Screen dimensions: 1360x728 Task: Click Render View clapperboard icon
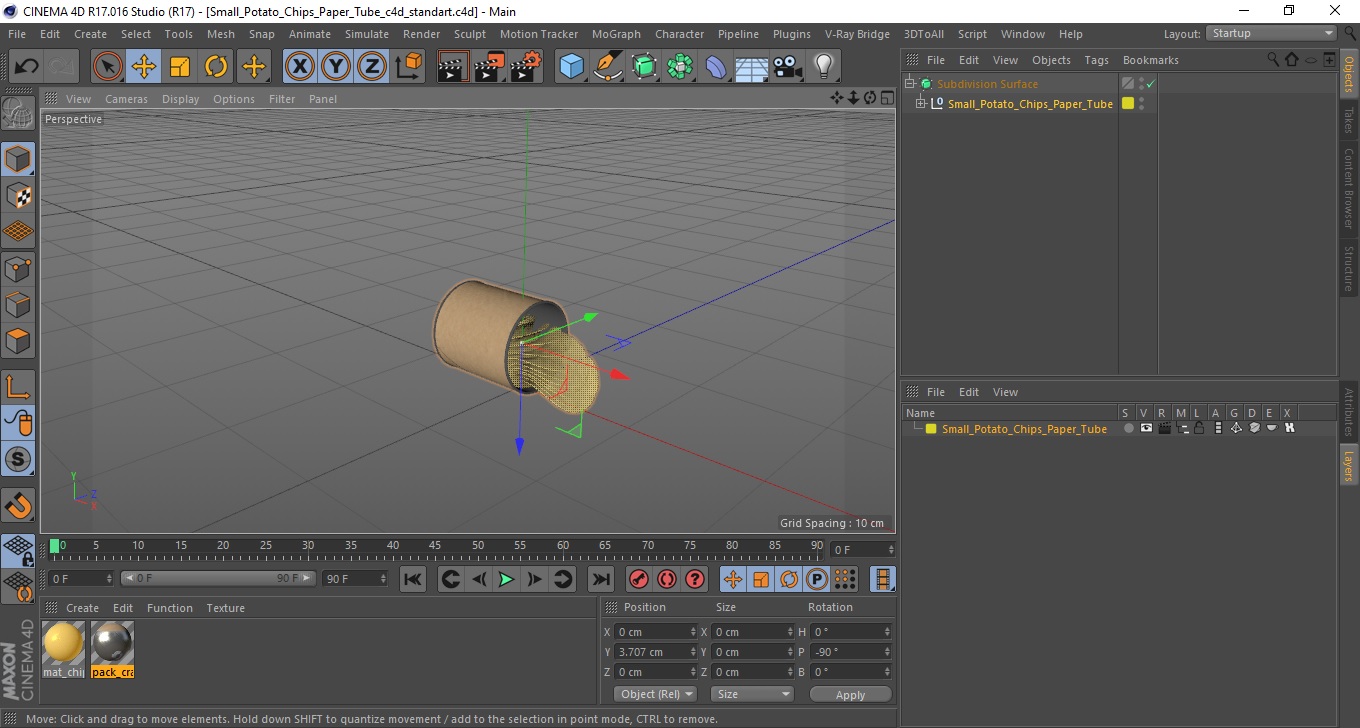coord(453,67)
